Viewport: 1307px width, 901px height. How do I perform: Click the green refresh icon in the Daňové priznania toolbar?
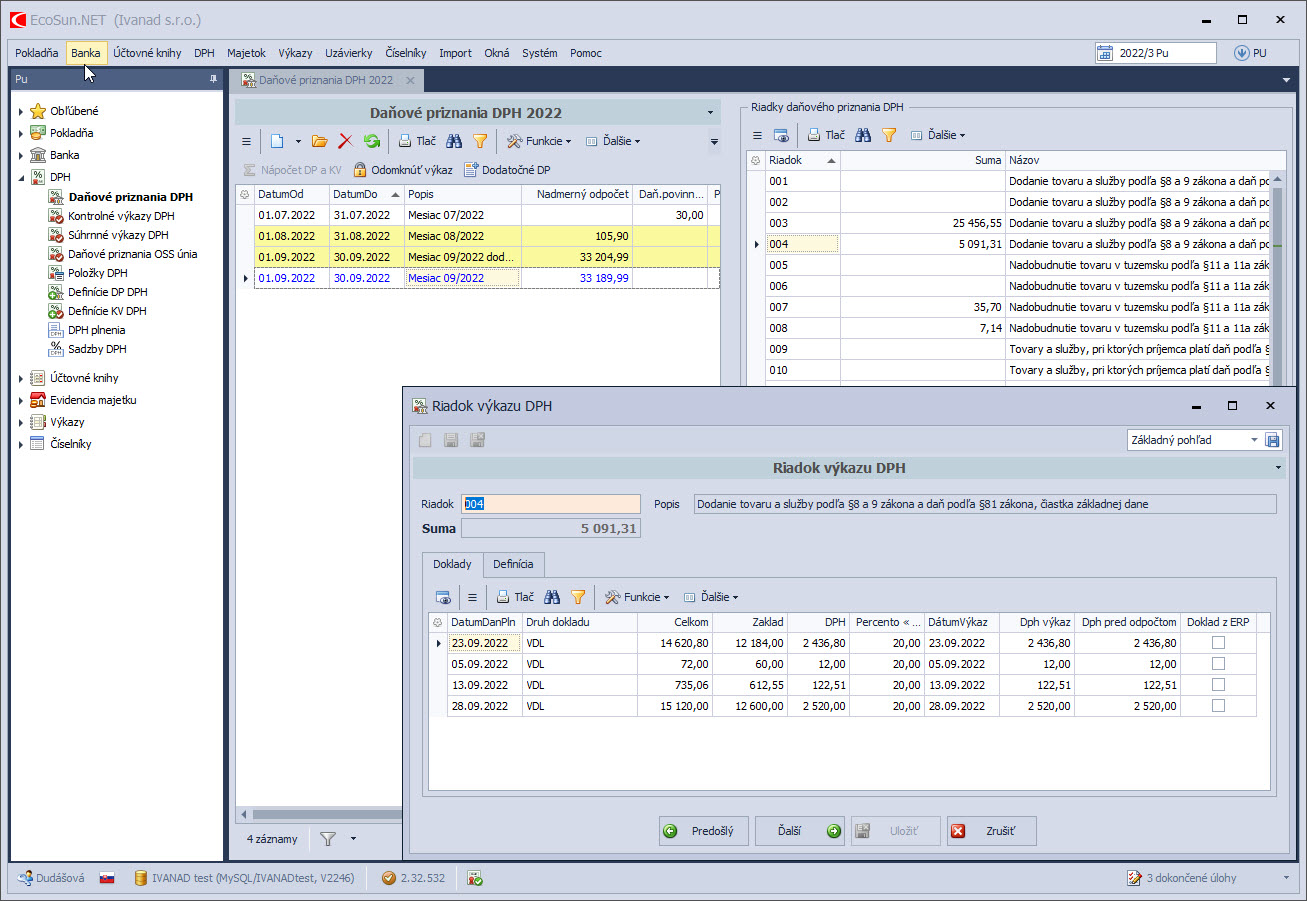pyautogui.click(x=372, y=142)
